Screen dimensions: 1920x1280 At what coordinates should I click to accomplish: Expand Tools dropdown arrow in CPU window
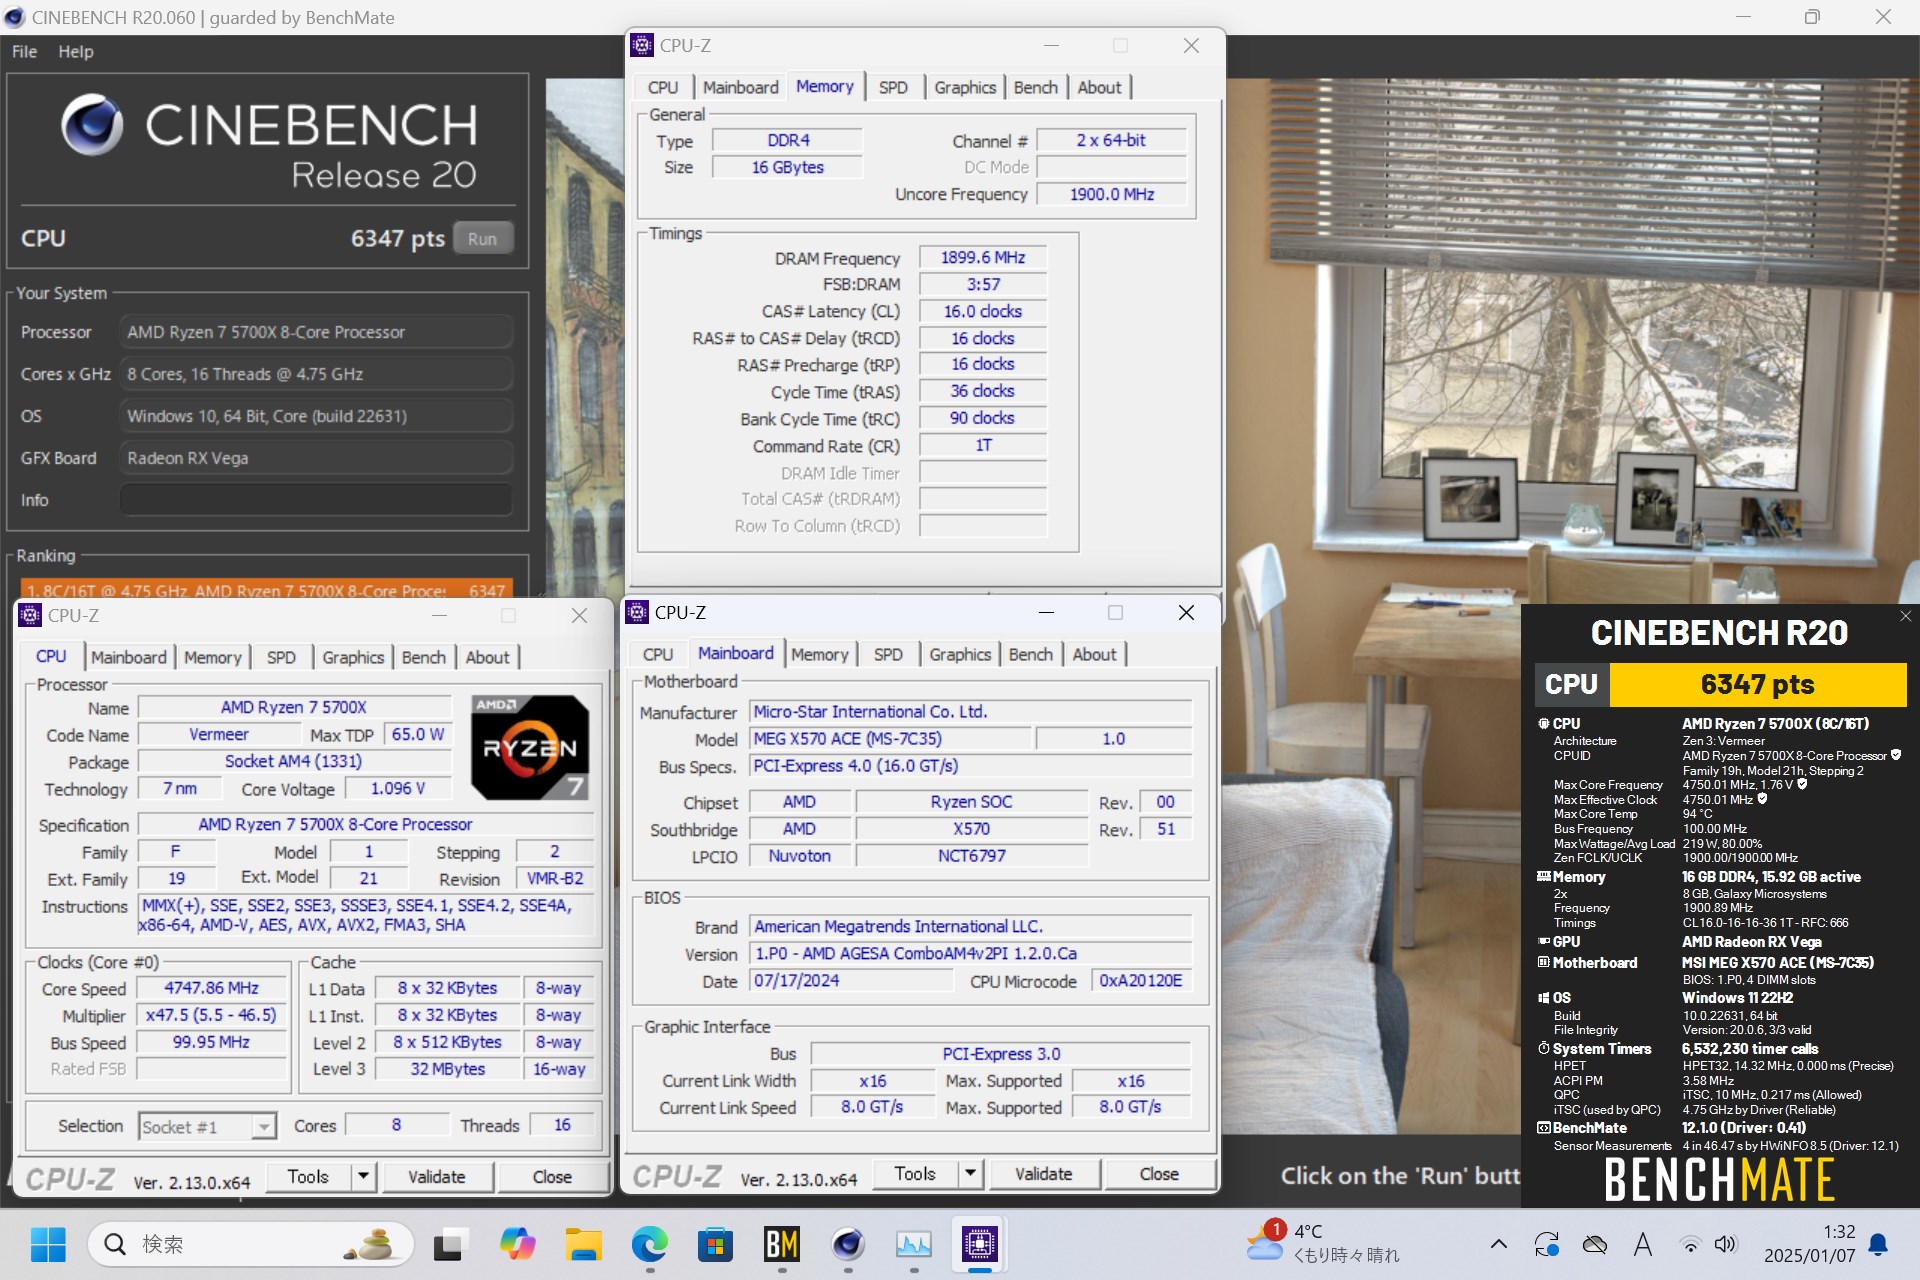click(364, 1177)
